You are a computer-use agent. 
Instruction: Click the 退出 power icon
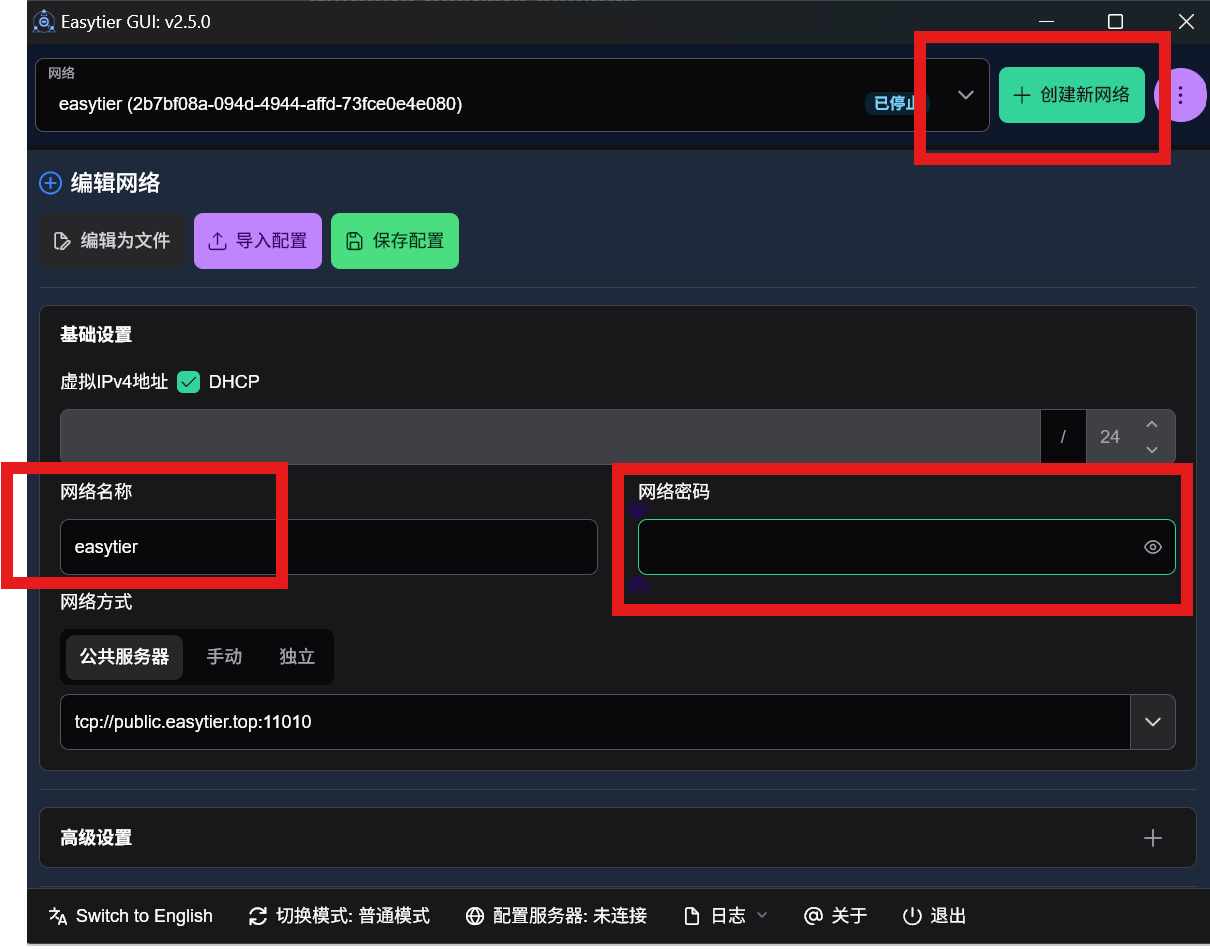tap(913, 916)
